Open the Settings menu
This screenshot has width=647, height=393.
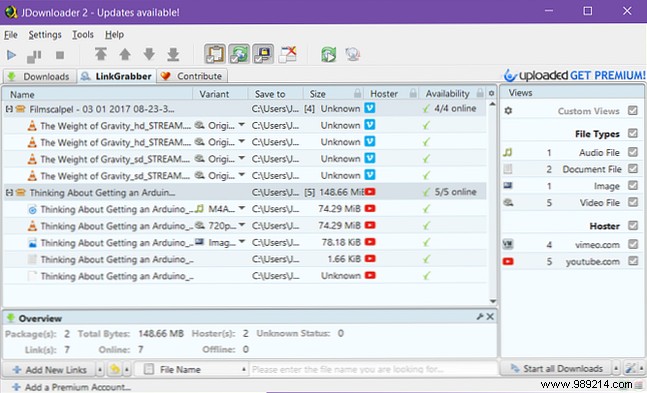pyautogui.click(x=45, y=35)
